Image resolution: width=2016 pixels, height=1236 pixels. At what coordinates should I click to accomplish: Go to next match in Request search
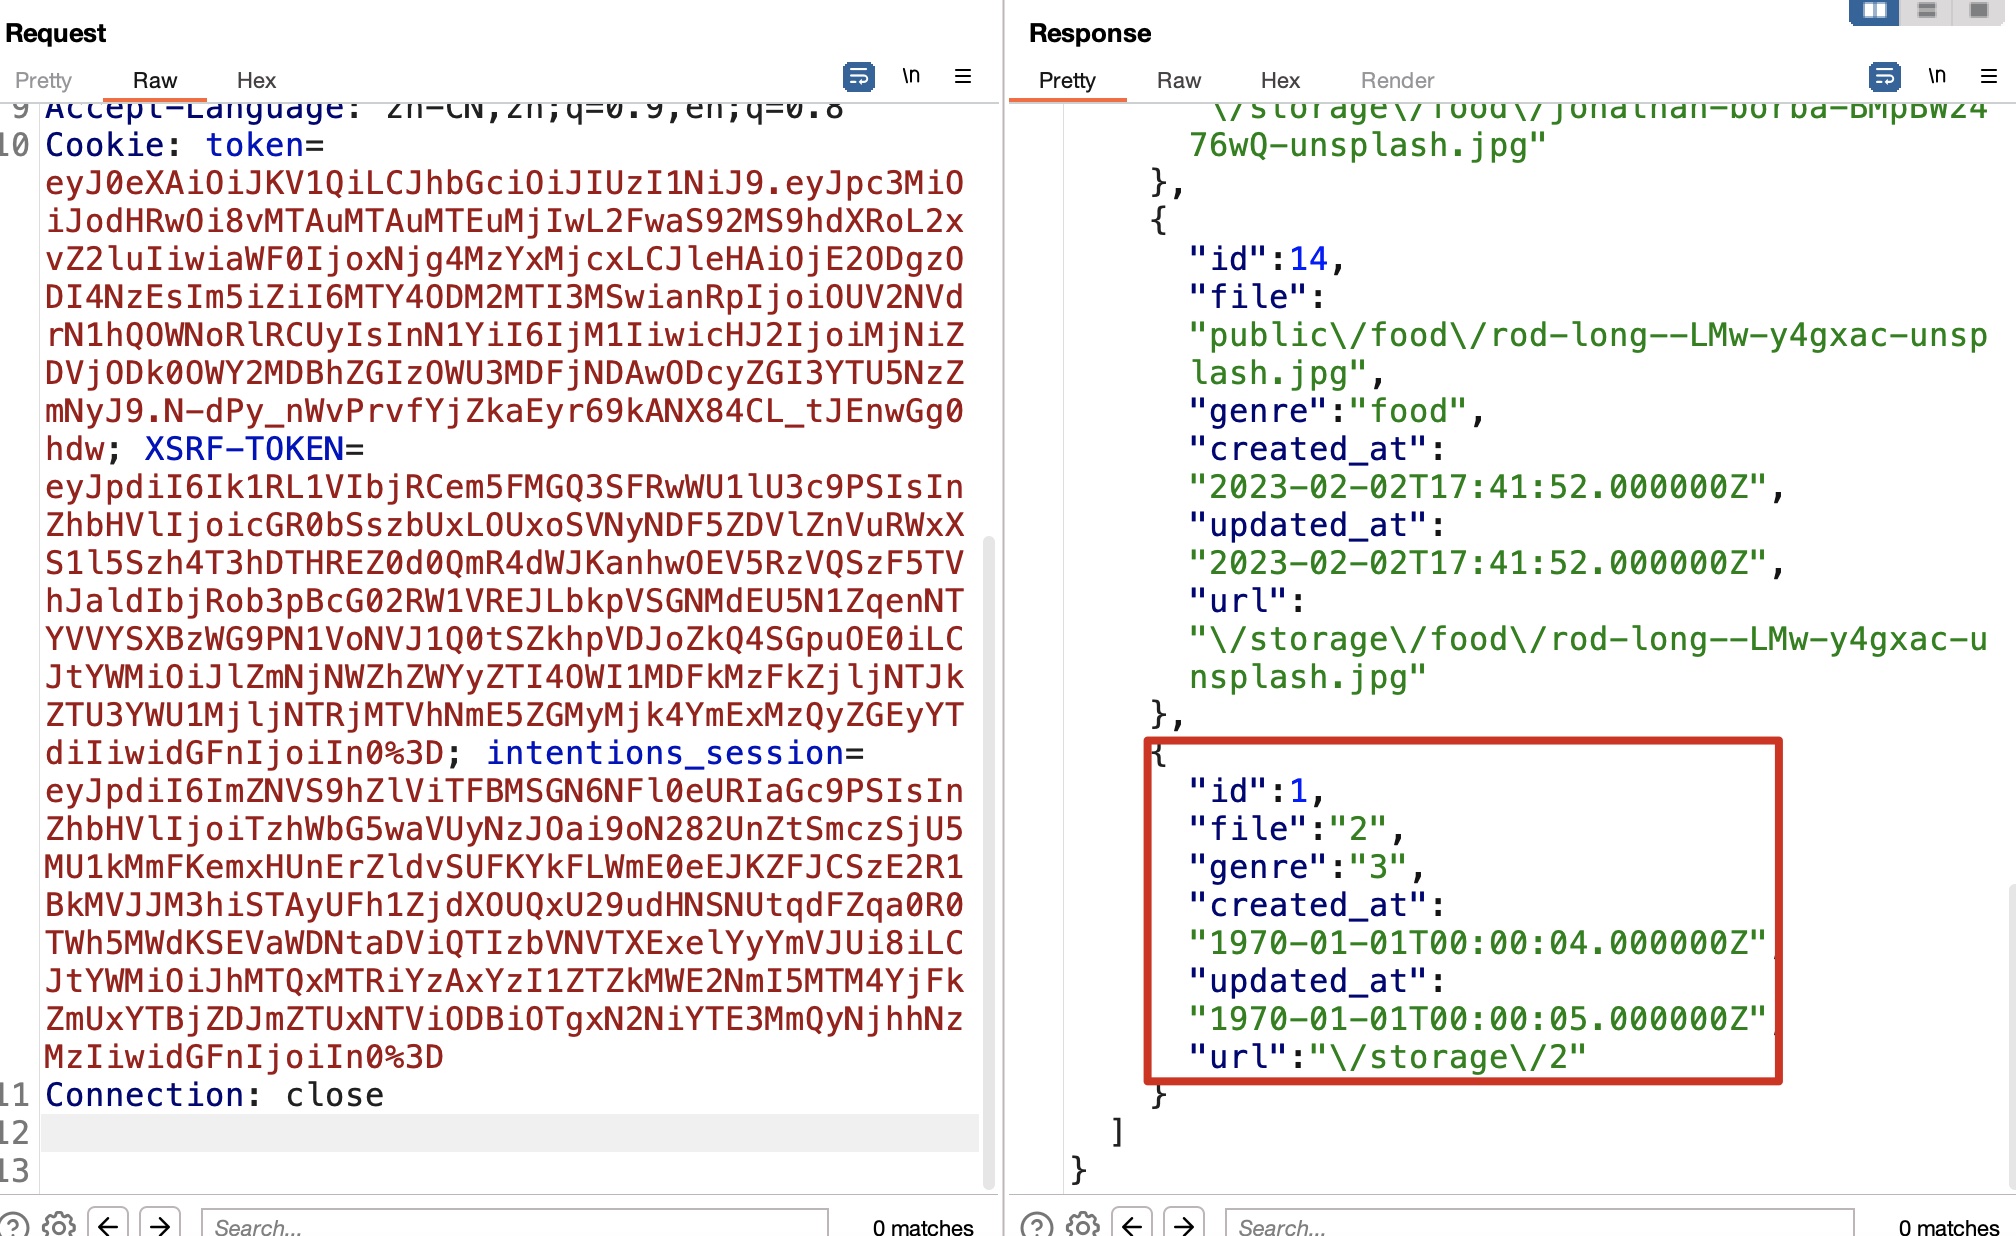click(160, 1225)
